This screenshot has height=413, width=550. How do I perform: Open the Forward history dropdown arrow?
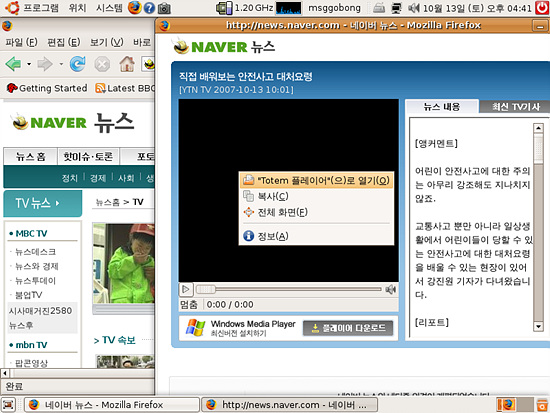click(61, 64)
